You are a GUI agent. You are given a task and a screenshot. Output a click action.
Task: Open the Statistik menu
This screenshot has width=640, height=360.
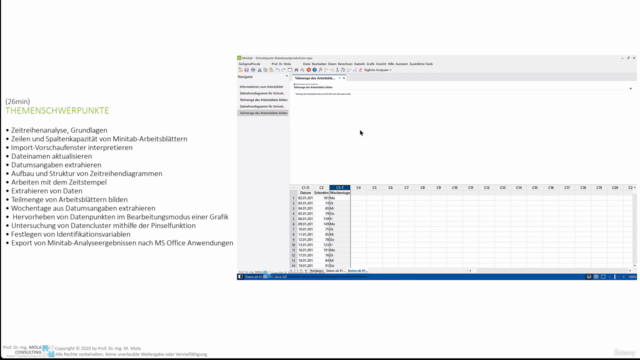pyautogui.click(x=359, y=64)
